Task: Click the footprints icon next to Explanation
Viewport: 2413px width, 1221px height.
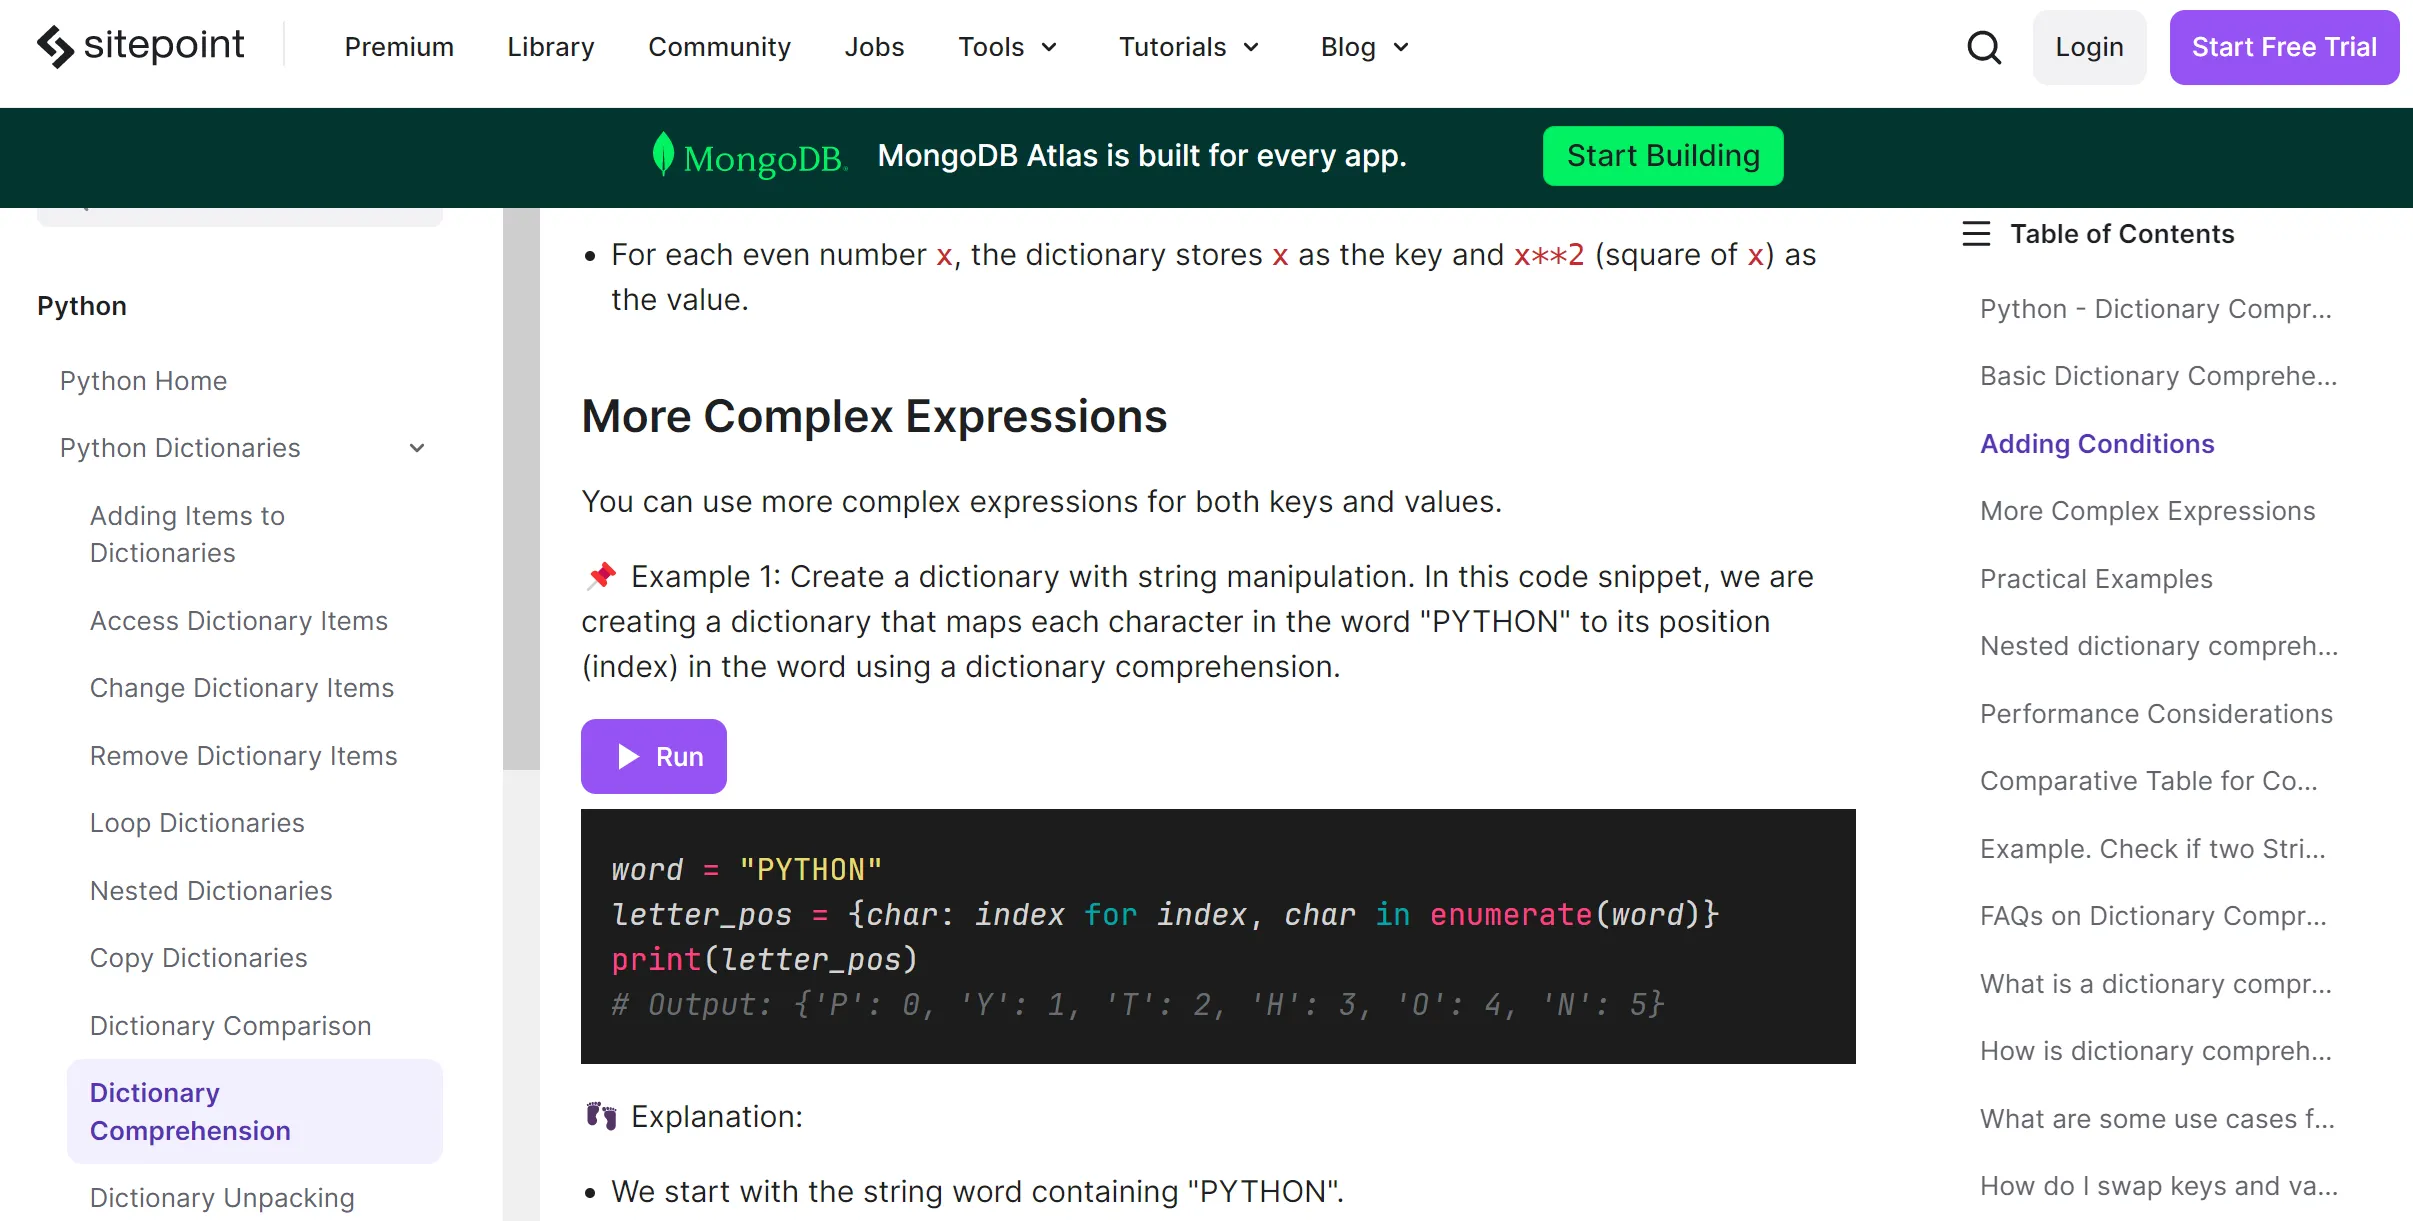Action: [x=601, y=1115]
